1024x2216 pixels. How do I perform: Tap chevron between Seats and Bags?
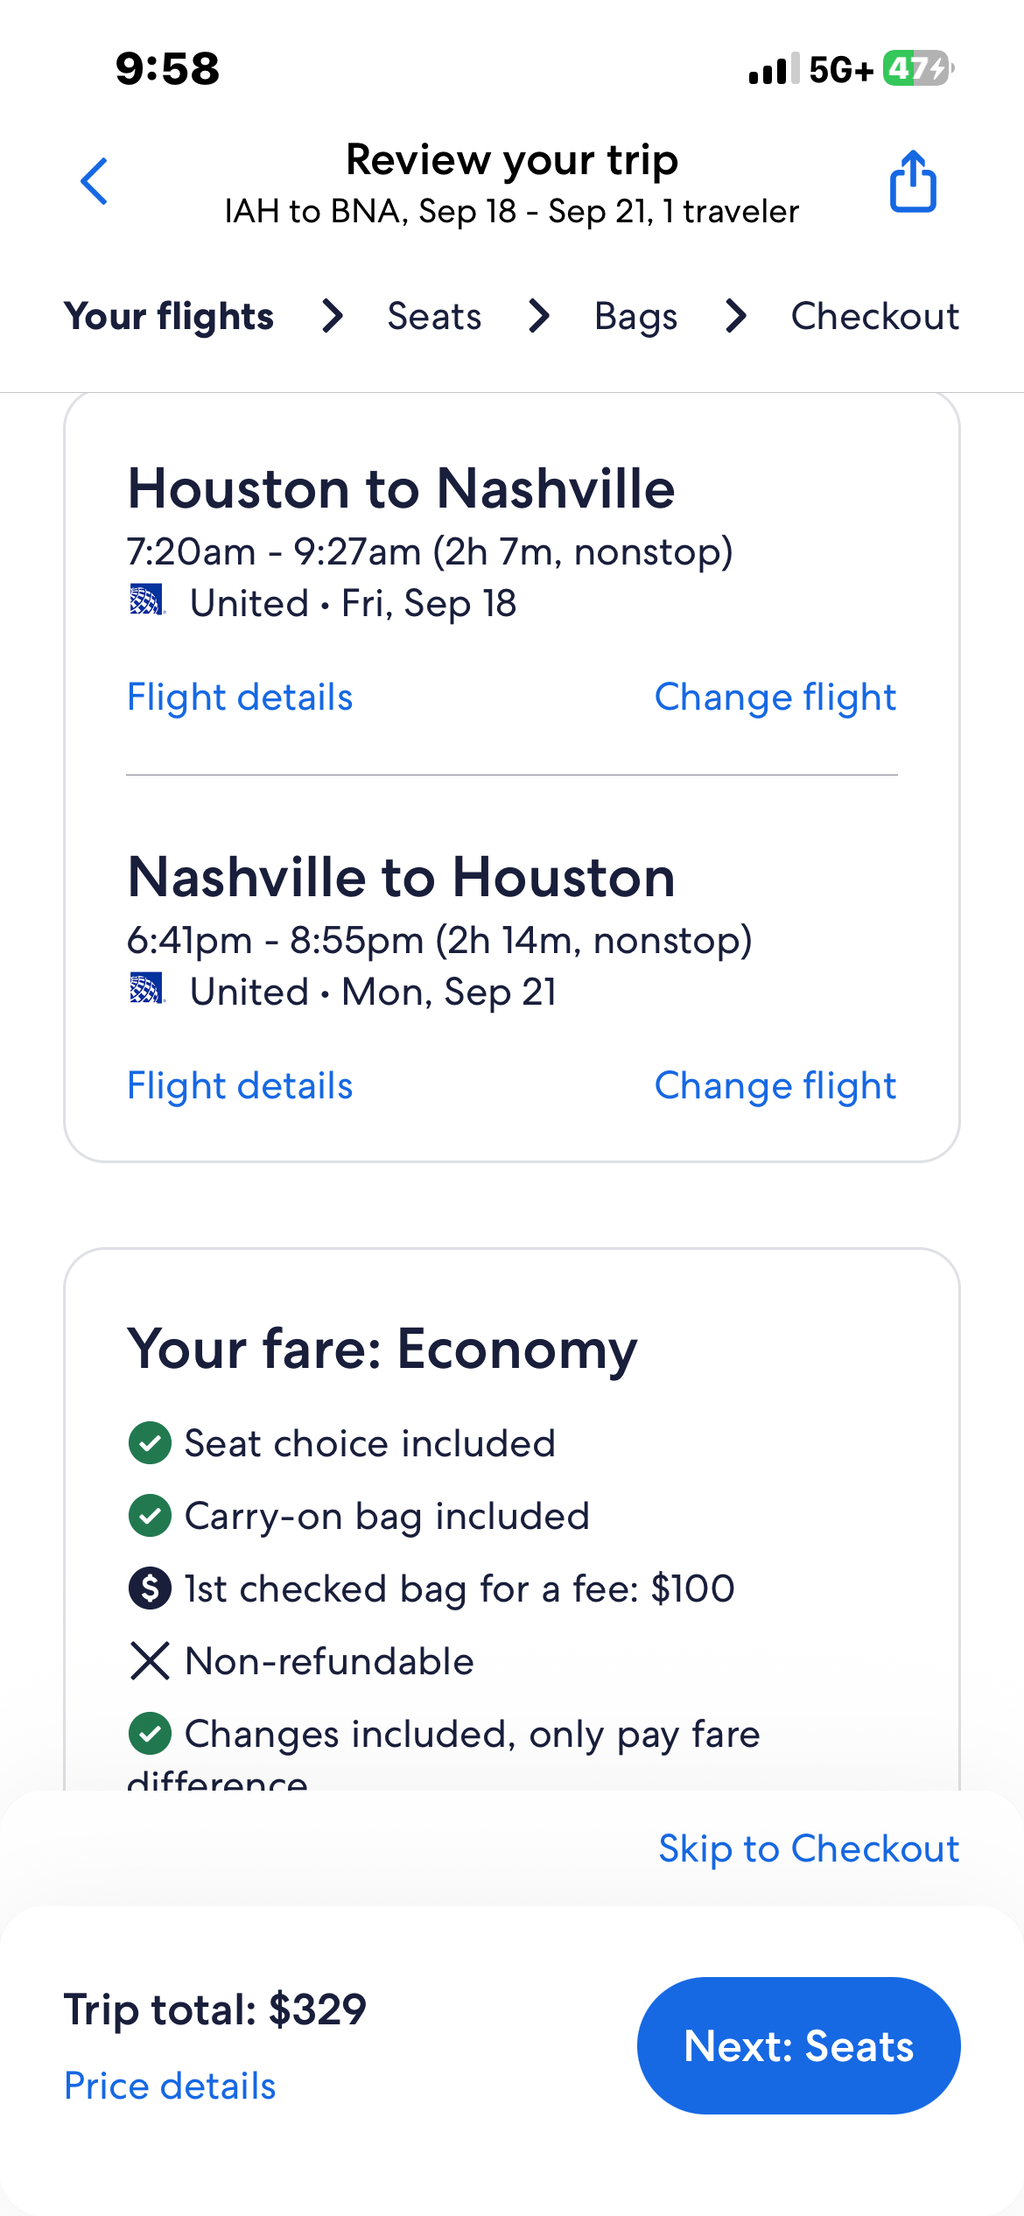(x=539, y=316)
